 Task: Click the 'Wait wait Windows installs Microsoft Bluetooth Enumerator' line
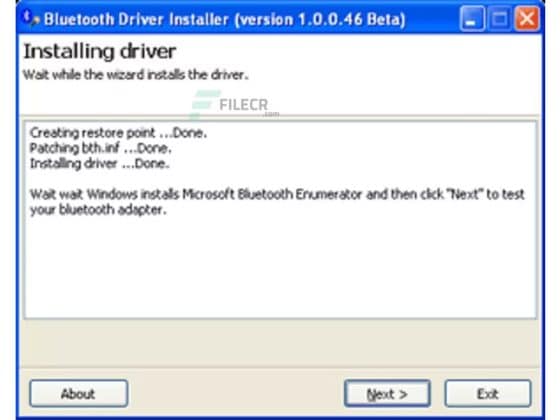278,194
